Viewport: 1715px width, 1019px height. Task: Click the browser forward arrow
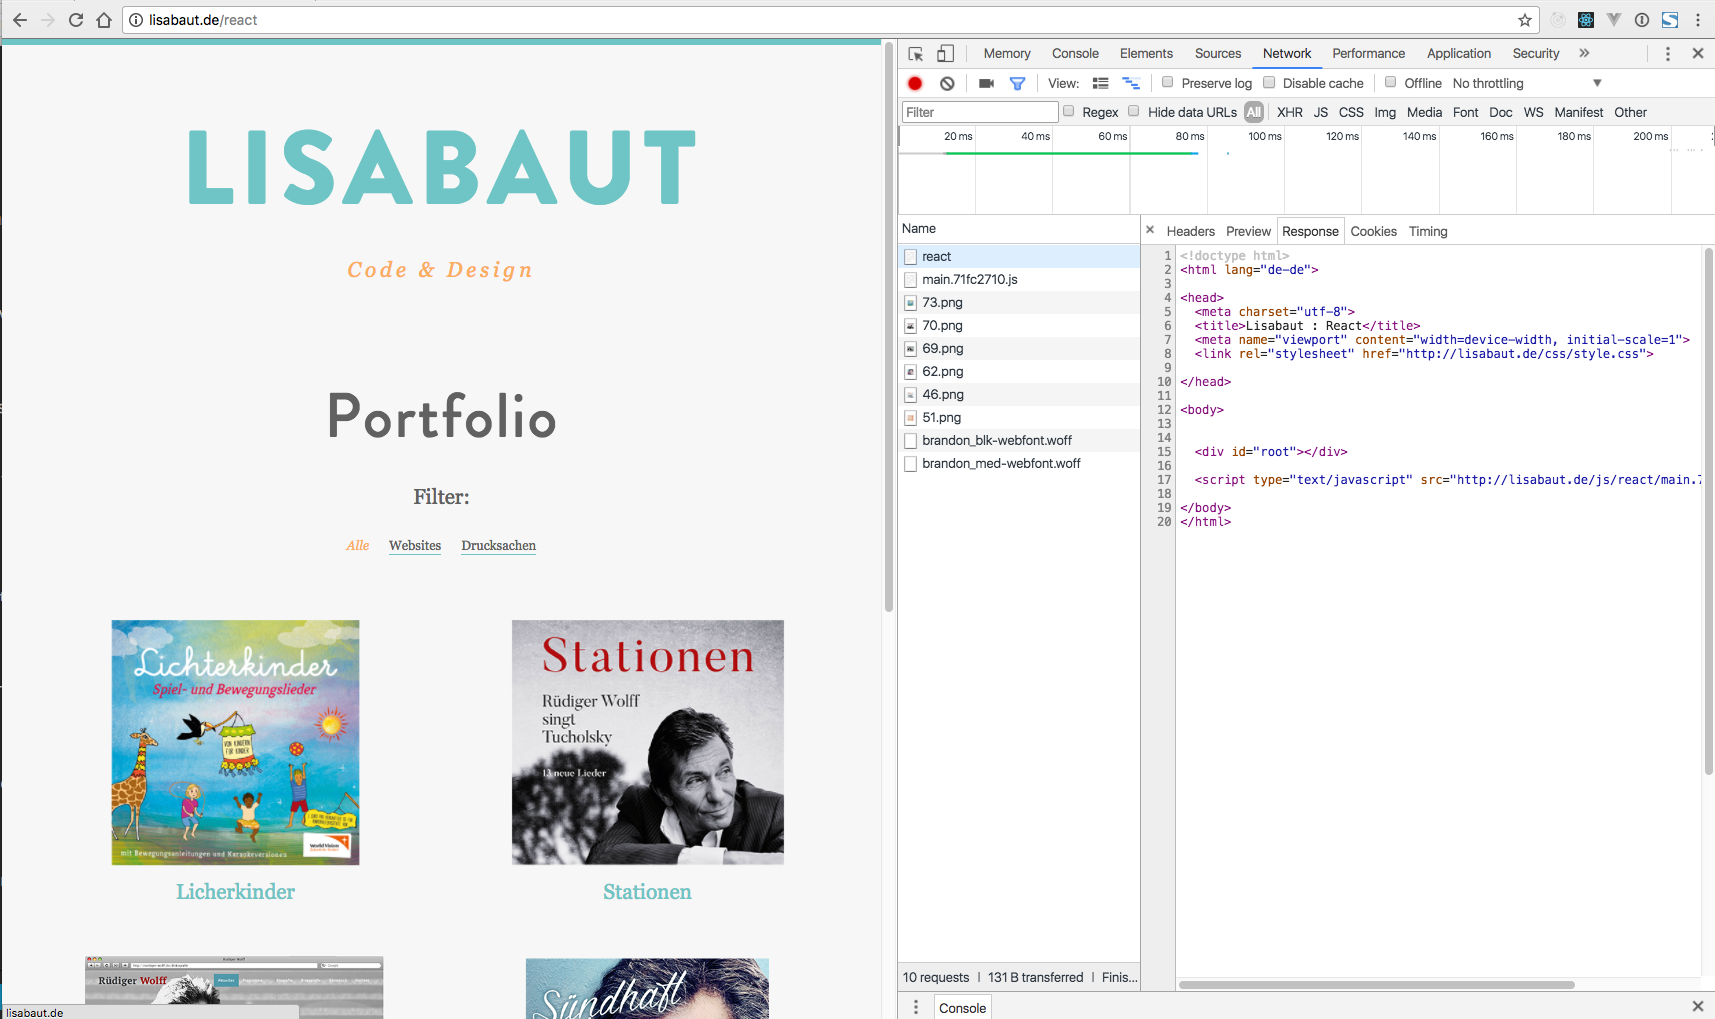(x=48, y=20)
